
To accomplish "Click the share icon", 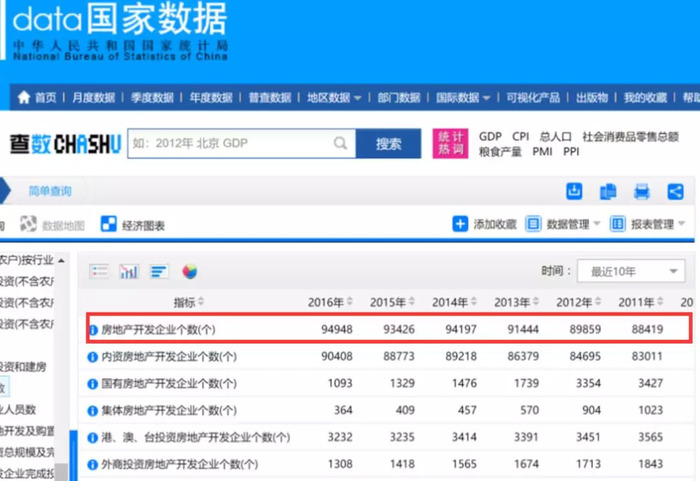I will (x=675, y=192).
